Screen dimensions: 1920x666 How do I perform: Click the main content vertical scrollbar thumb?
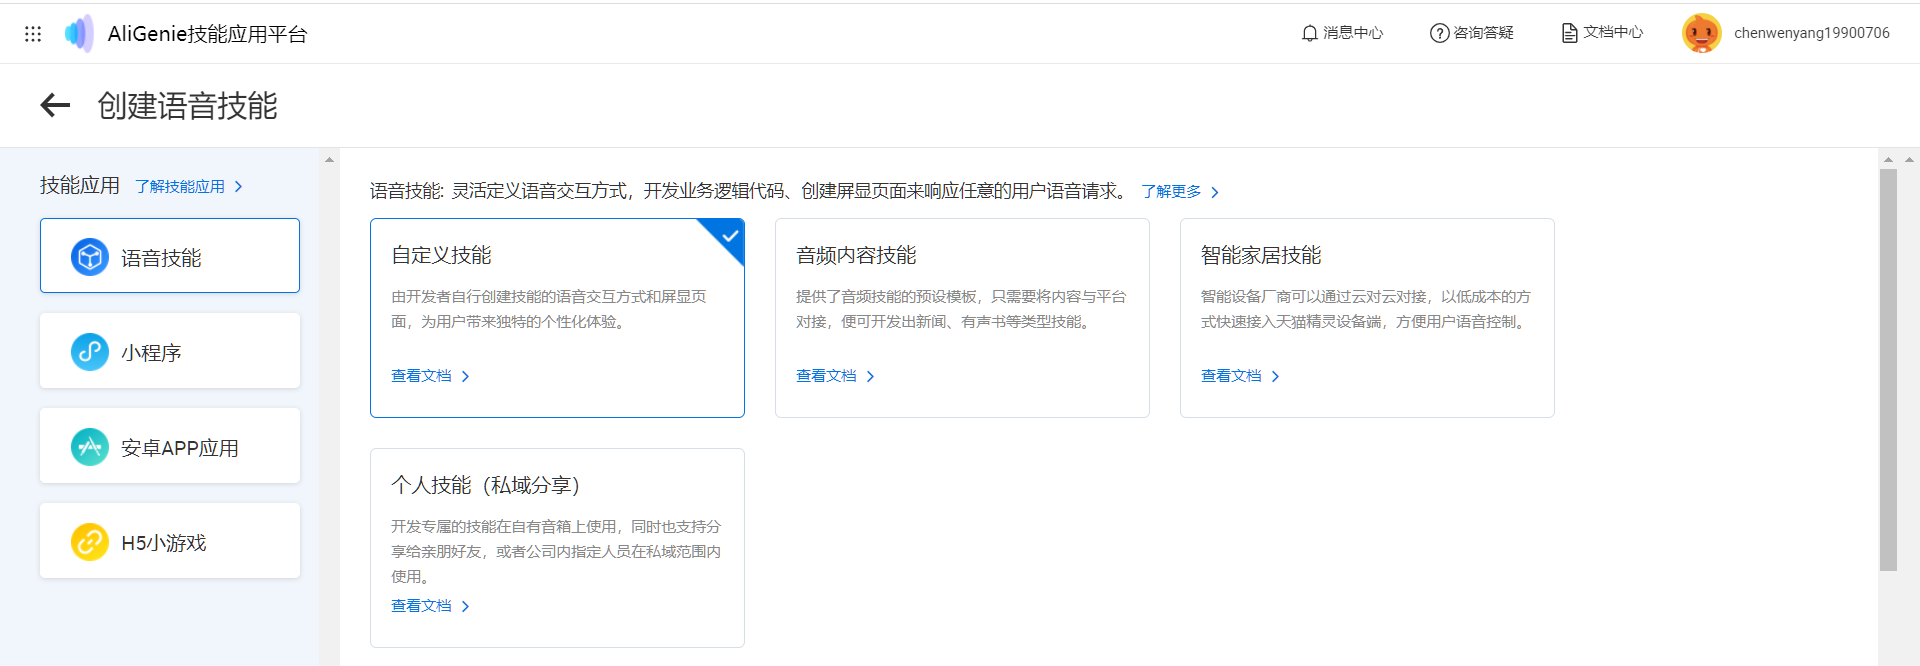tap(1888, 370)
